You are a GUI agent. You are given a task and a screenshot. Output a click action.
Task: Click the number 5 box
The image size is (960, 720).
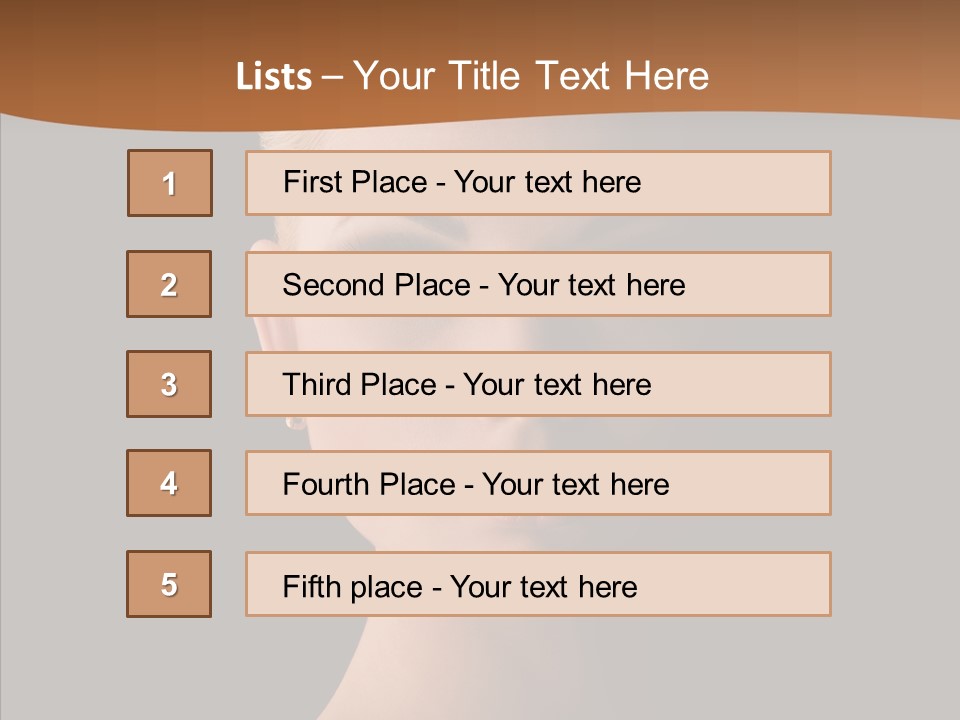(x=169, y=584)
